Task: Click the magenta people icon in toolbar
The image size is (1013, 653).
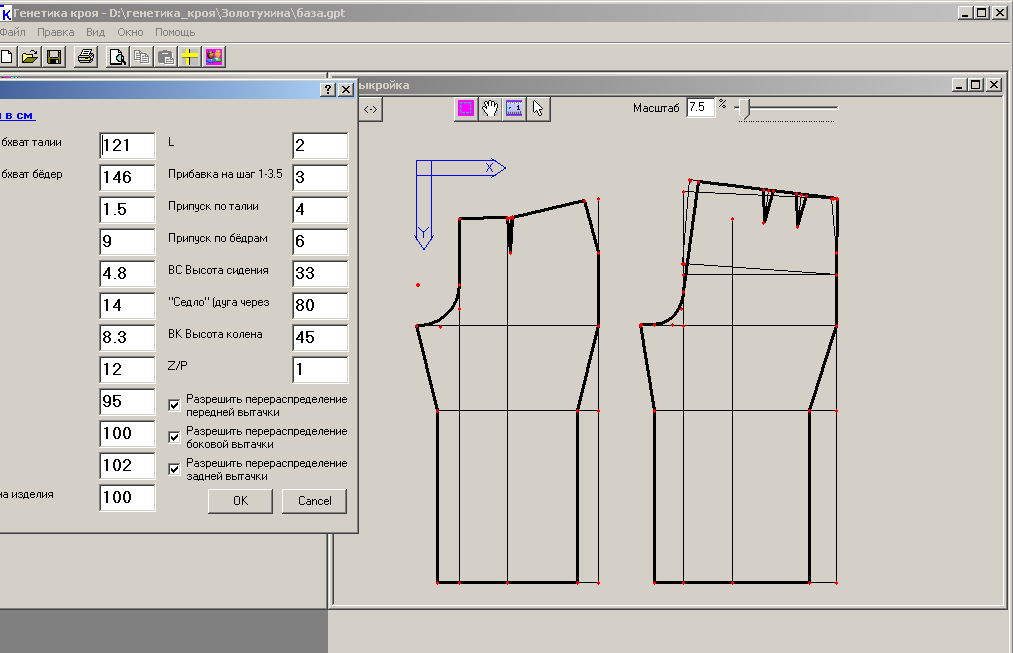Action: coord(214,57)
